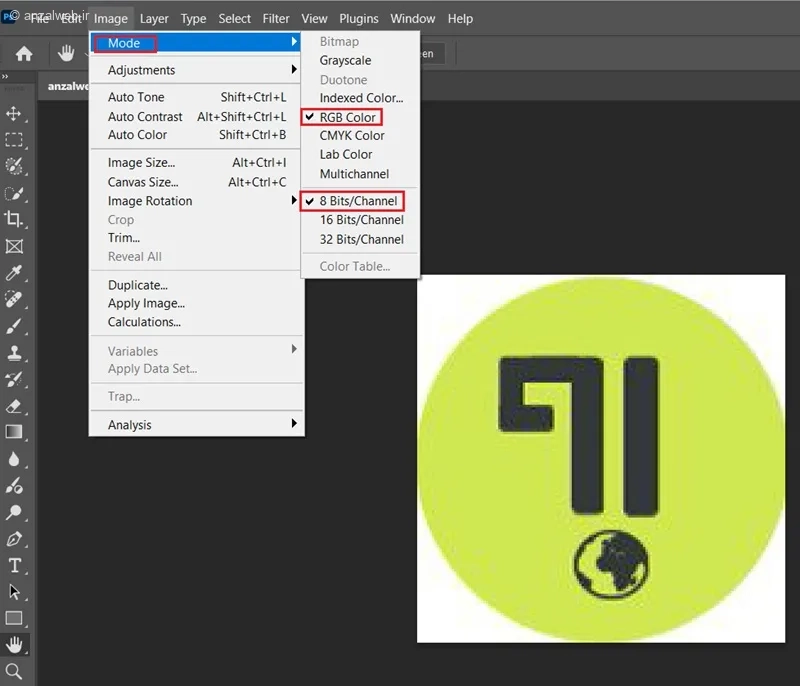Select the Clone Stamp tool
The height and width of the screenshot is (686, 800).
[x=14, y=353]
